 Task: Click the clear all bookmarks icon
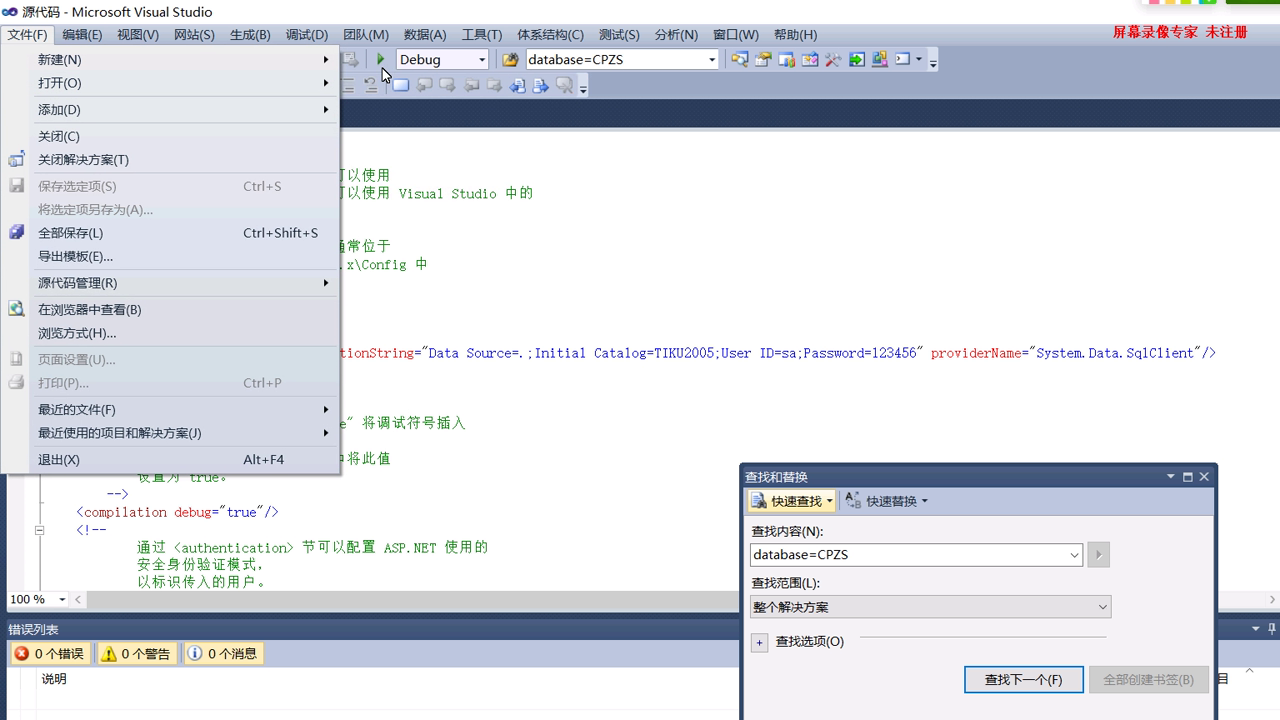click(564, 86)
